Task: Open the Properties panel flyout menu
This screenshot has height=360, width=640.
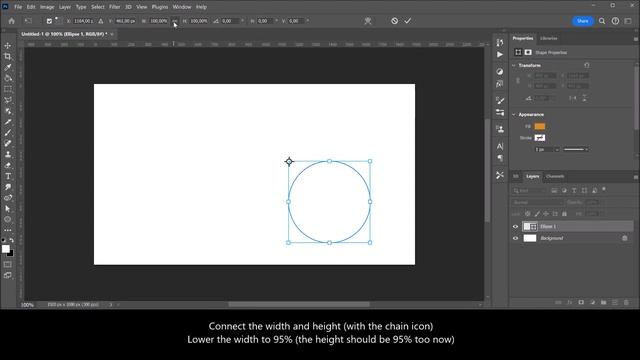Action: (636, 39)
